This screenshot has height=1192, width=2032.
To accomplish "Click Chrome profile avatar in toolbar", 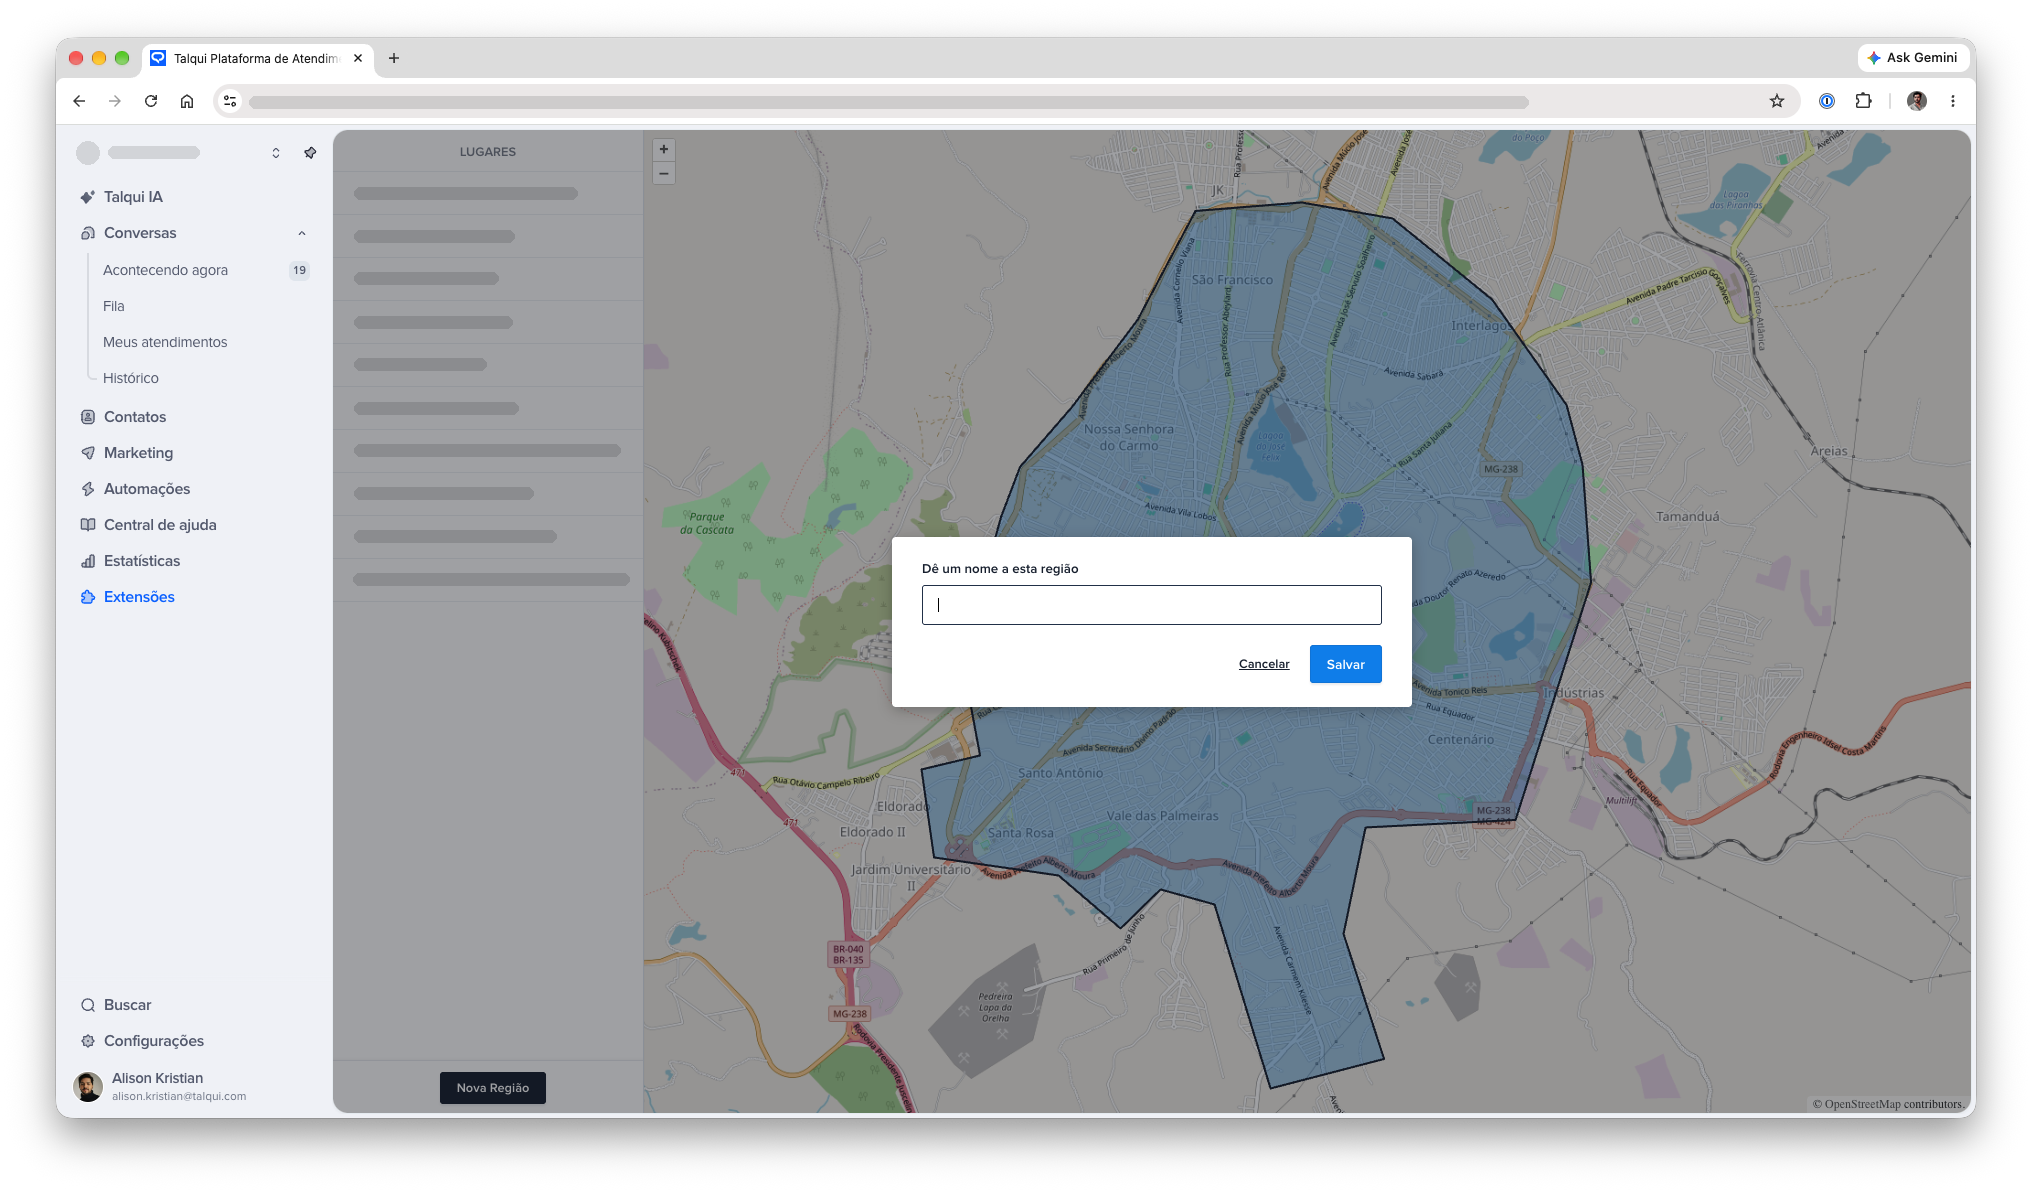I will click(1917, 101).
